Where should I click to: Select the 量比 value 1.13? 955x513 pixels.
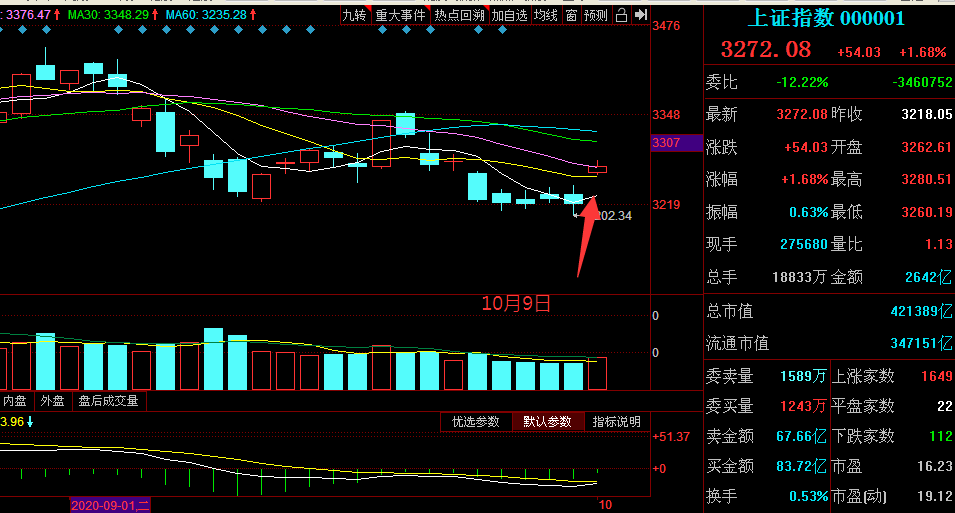[939, 244]
